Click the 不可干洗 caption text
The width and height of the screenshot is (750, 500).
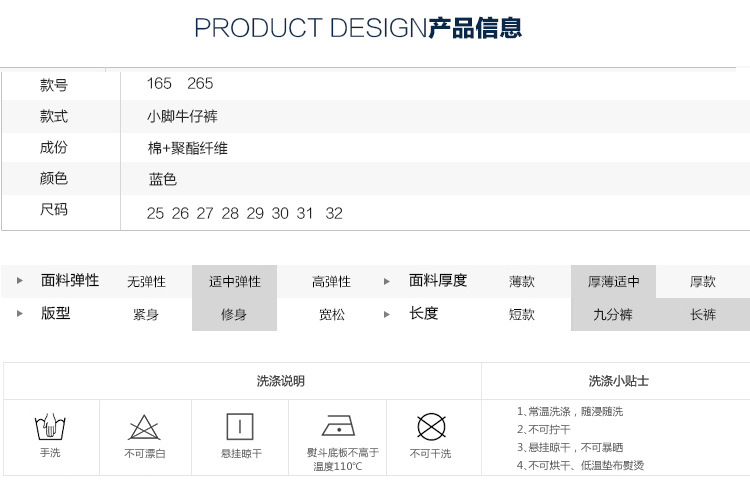coord(430,453)
